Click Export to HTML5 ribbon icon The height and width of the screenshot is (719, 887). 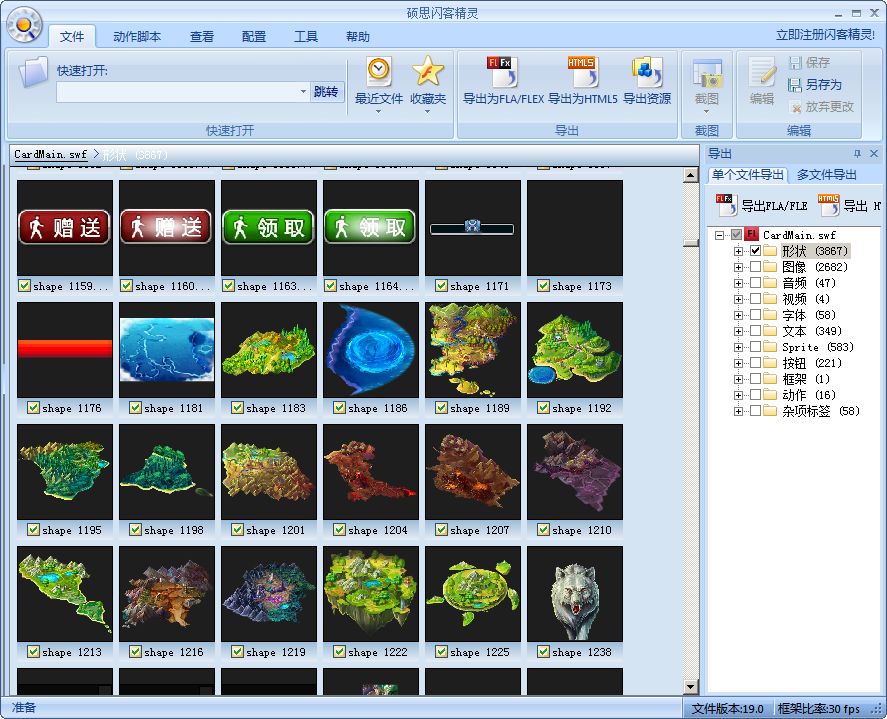point(583,71)
